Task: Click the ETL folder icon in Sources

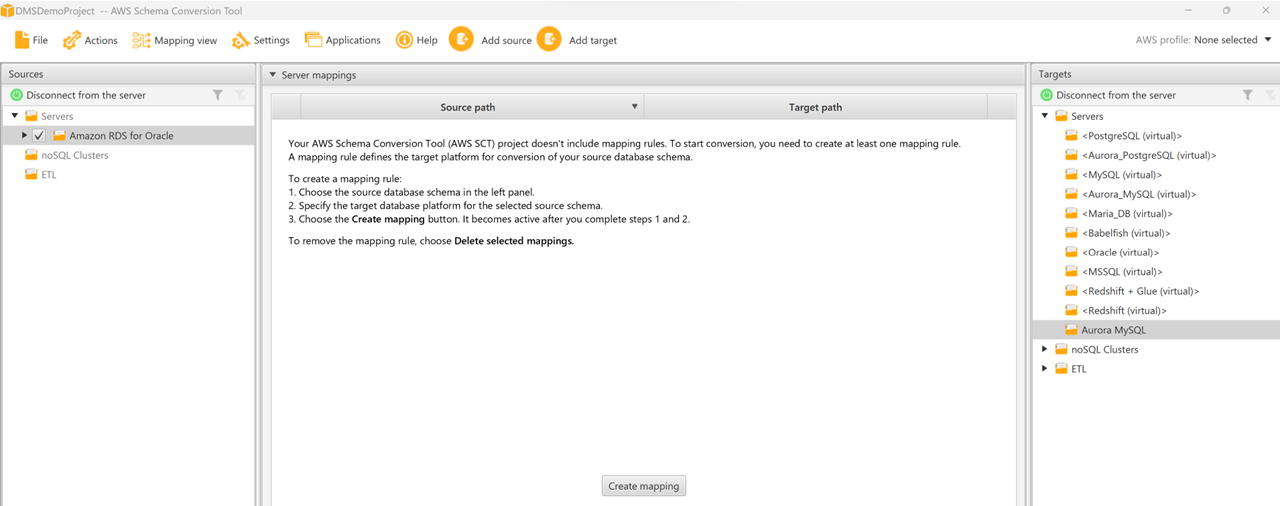Action: tap(31, 174)
